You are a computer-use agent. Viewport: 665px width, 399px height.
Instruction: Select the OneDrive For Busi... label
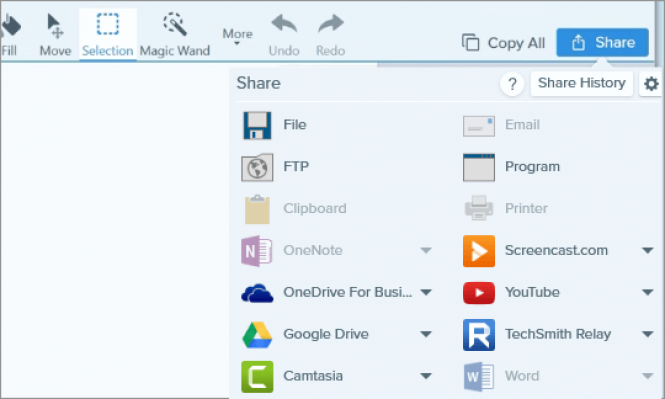click(x=348, y=292)
